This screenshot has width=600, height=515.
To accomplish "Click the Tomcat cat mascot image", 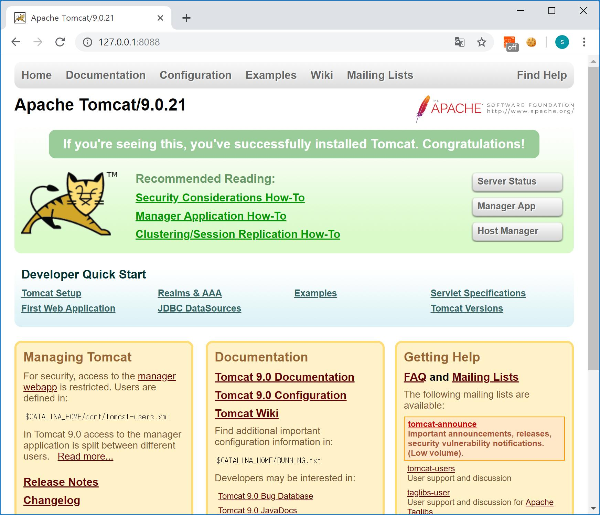I will tap(69, 203).
